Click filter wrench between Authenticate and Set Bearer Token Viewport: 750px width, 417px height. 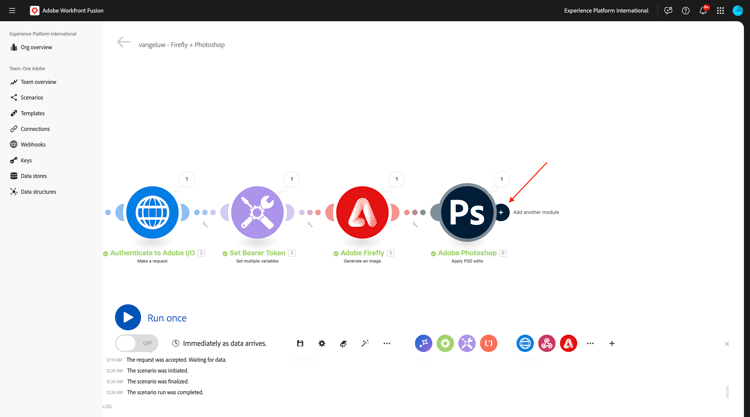[205, 224]
